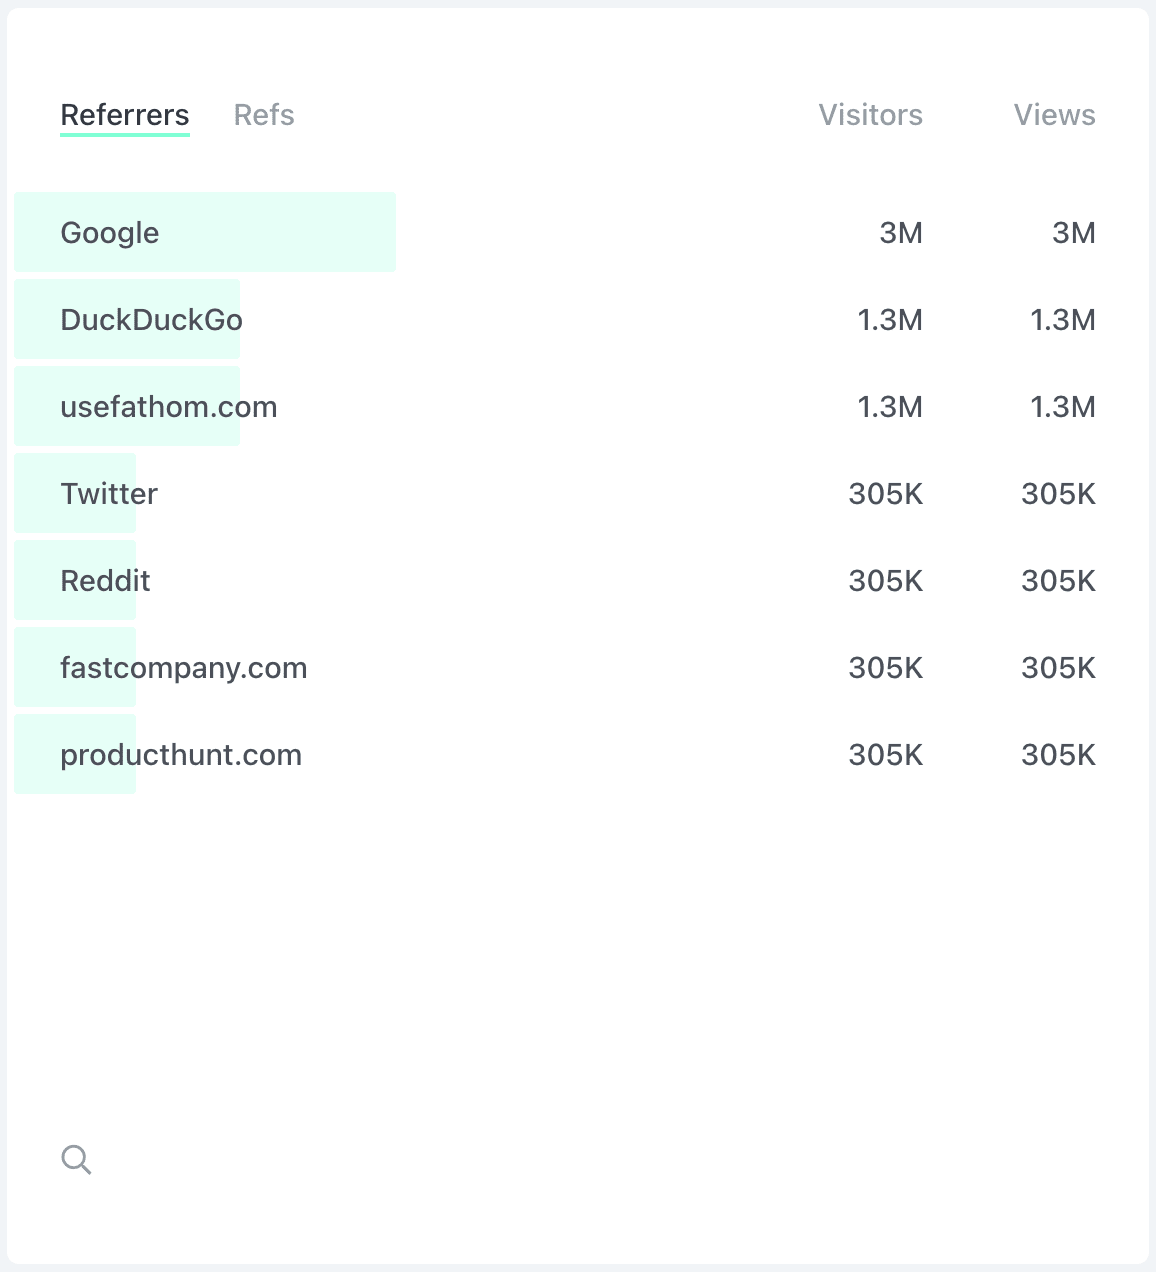
Task: Click Google's highlighted usage bar
Action: pyautogui.click(x=205, y=232)
